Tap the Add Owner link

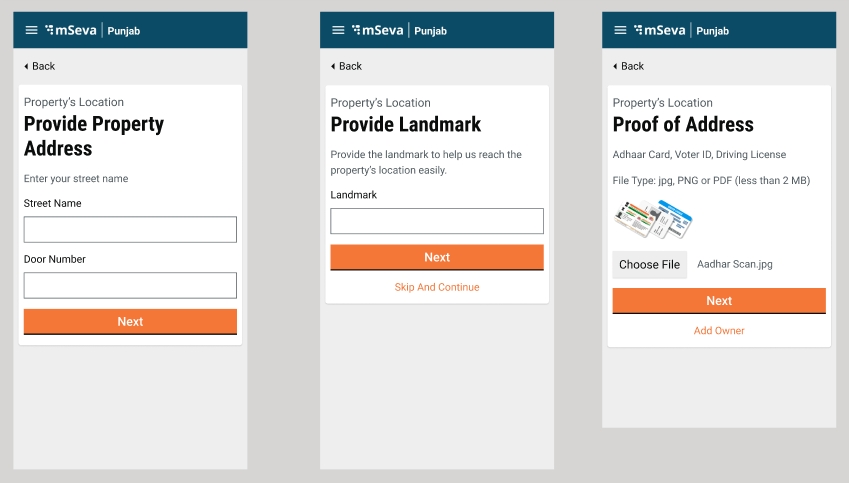[719, 331]
